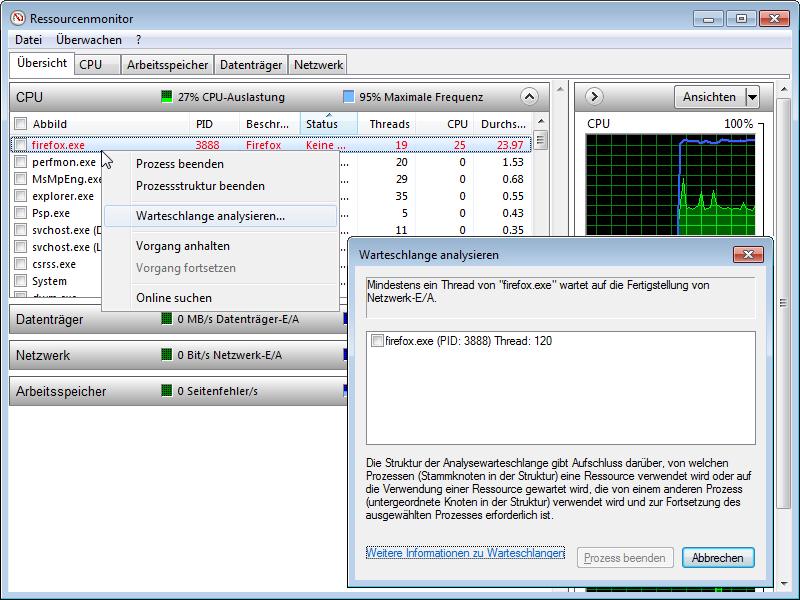Toggle the select-all checkbox beside Abbild

pos(20,124)
